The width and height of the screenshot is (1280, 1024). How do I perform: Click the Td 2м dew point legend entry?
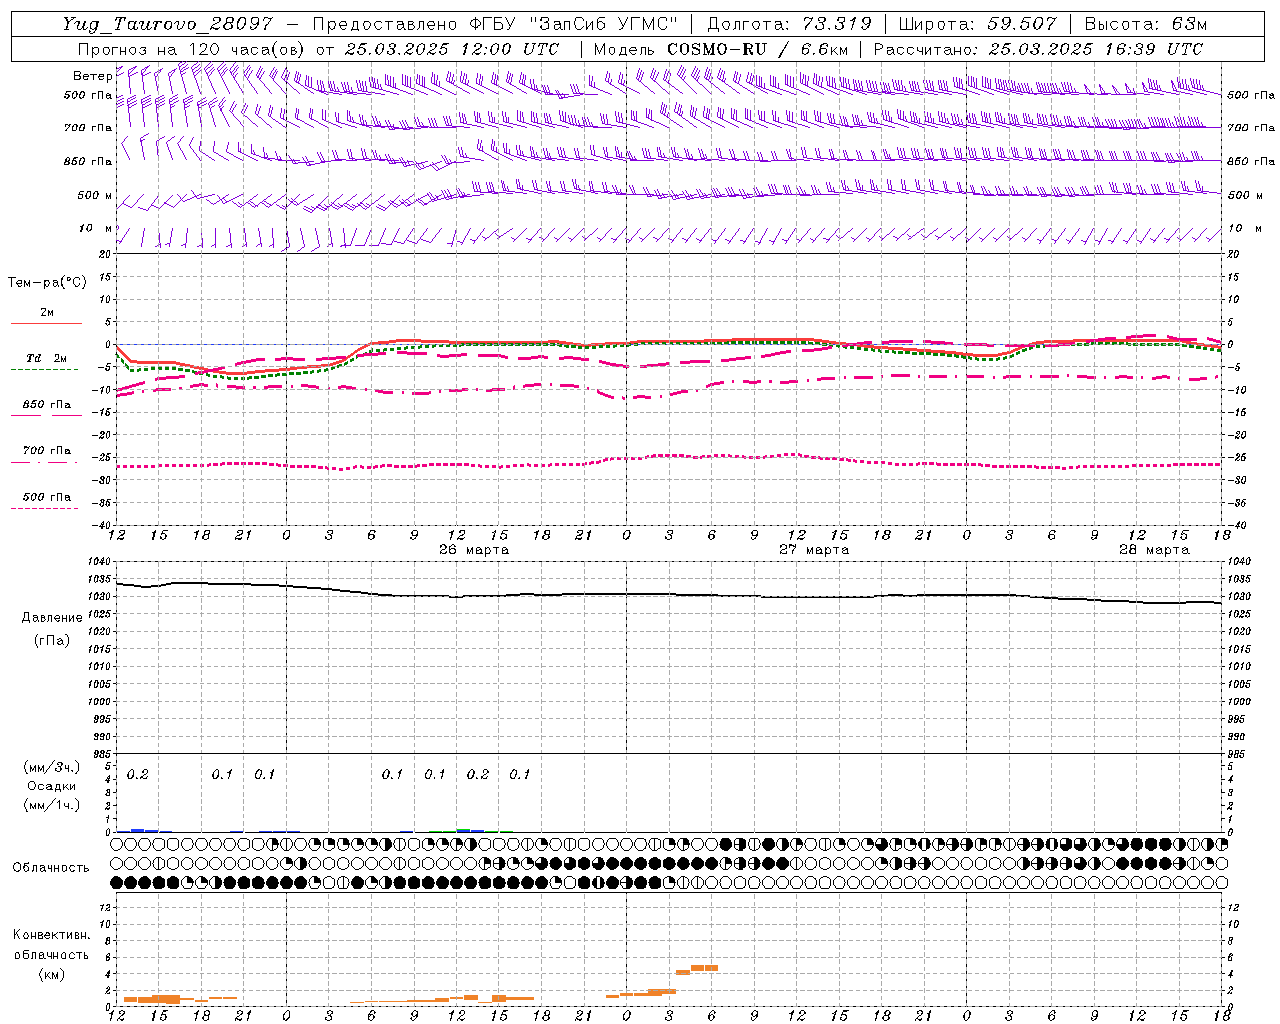[x=46, y=358]
